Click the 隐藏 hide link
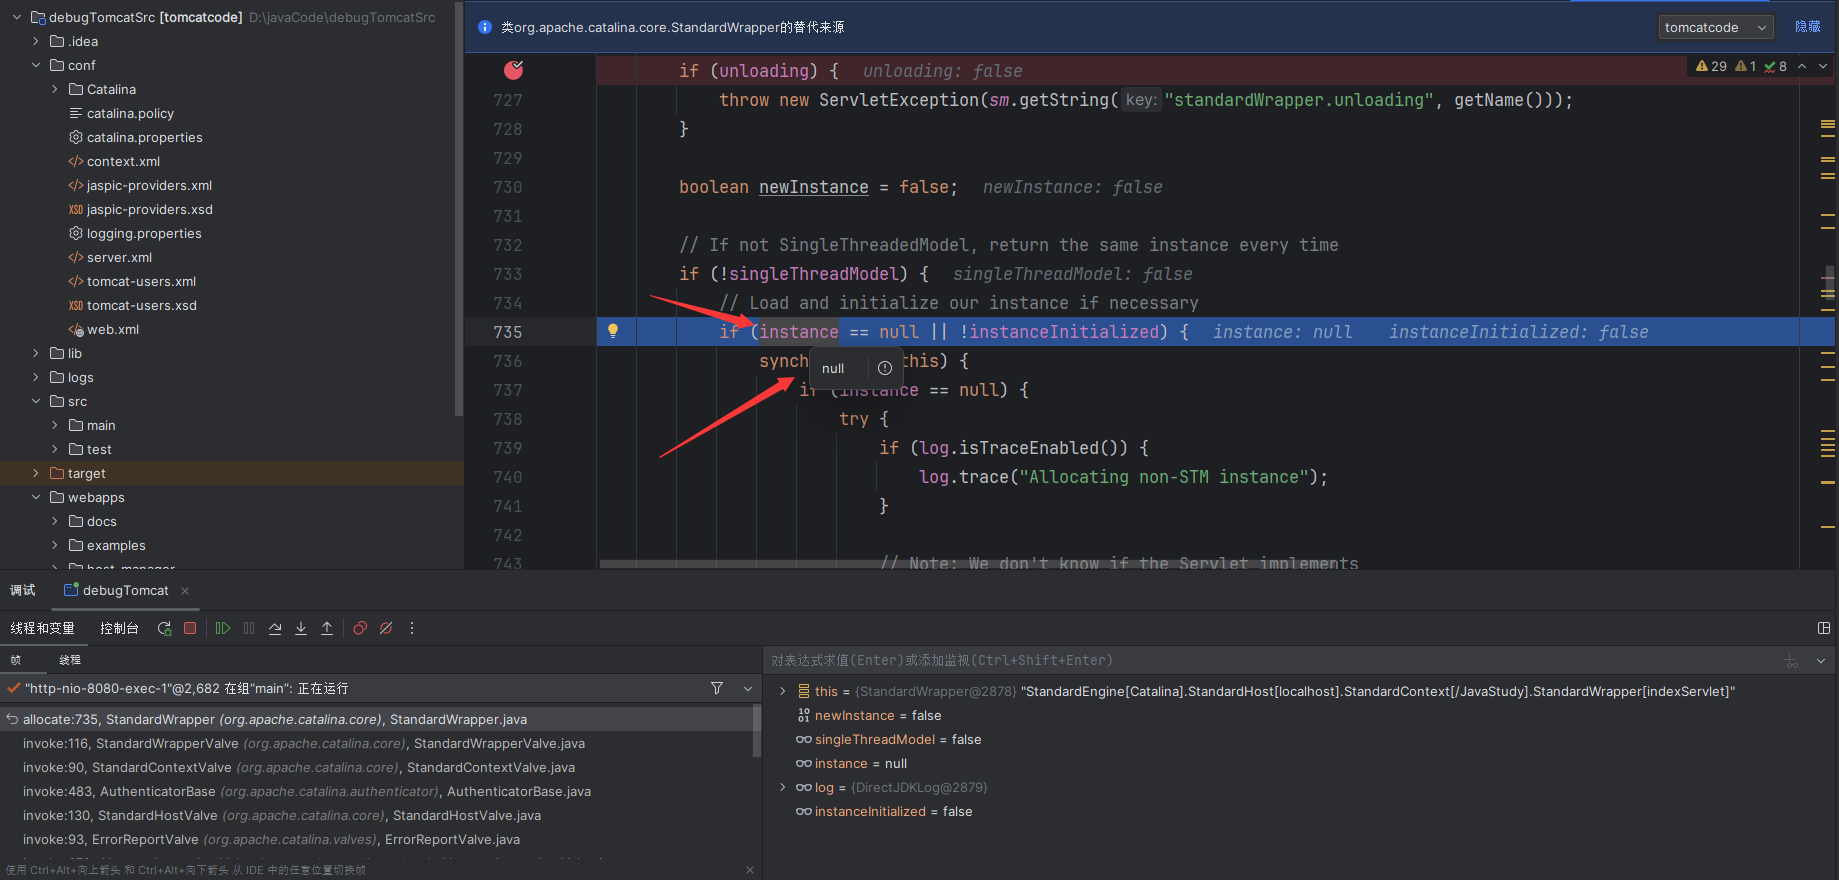This screenshot has height=880, width=1839. (x=1808, y=27)
